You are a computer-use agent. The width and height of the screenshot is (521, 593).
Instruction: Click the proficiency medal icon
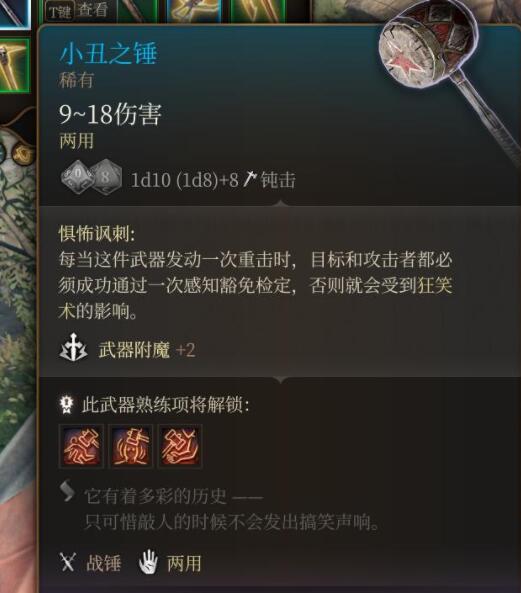[67, 404]
